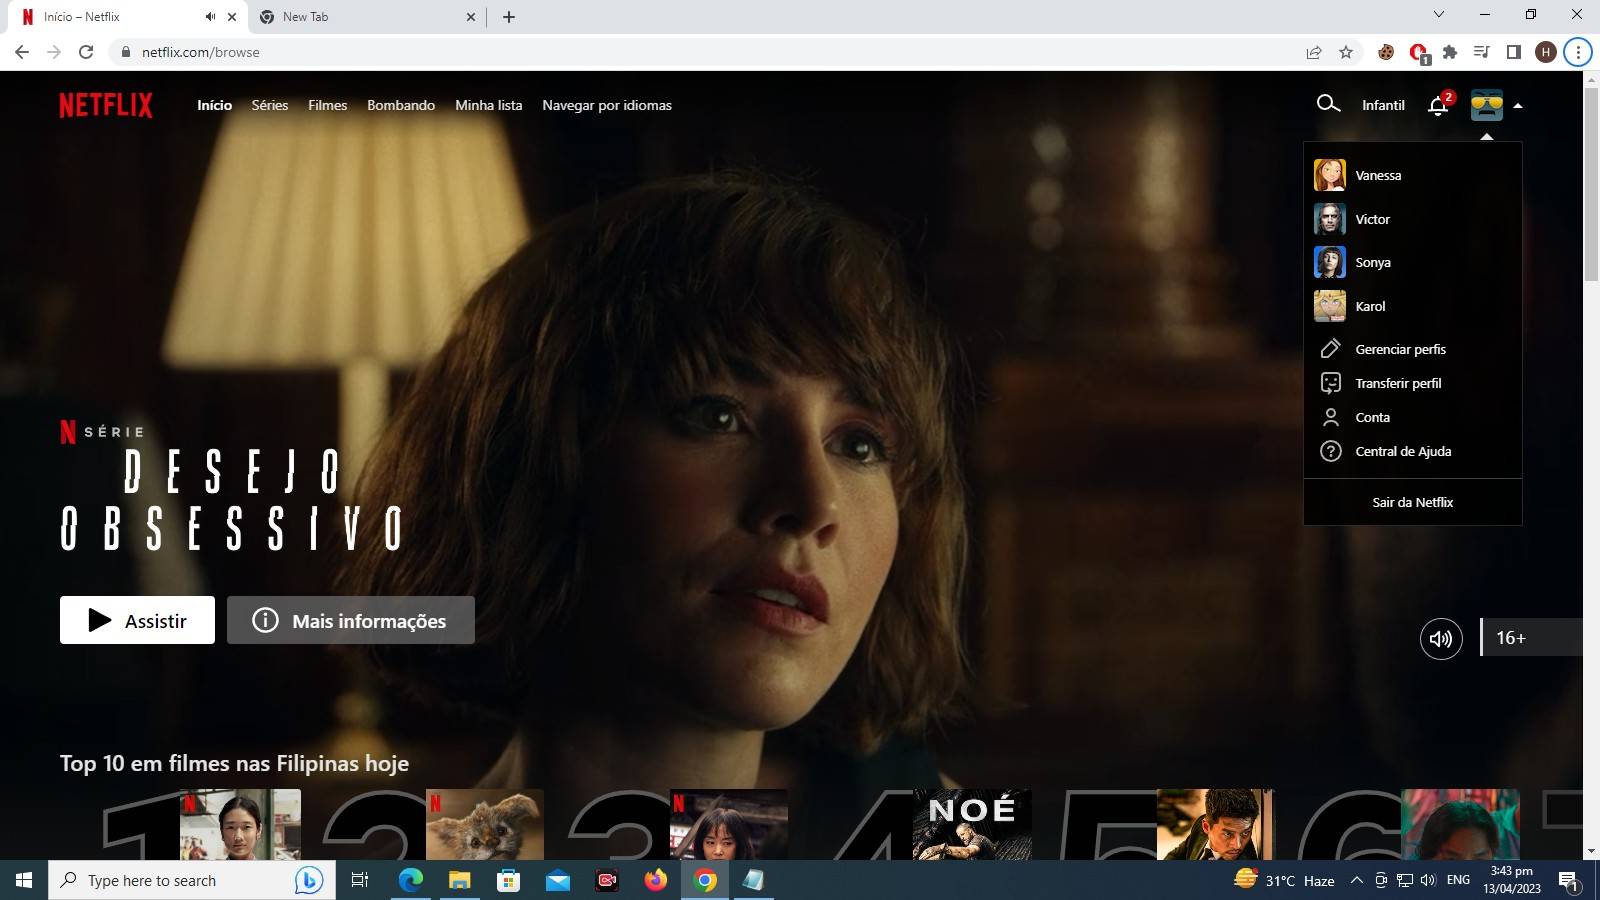Mute the Netflix tab audio icon
The image size is (1600, 900).
pyautogui.click(x=210, y=17)
